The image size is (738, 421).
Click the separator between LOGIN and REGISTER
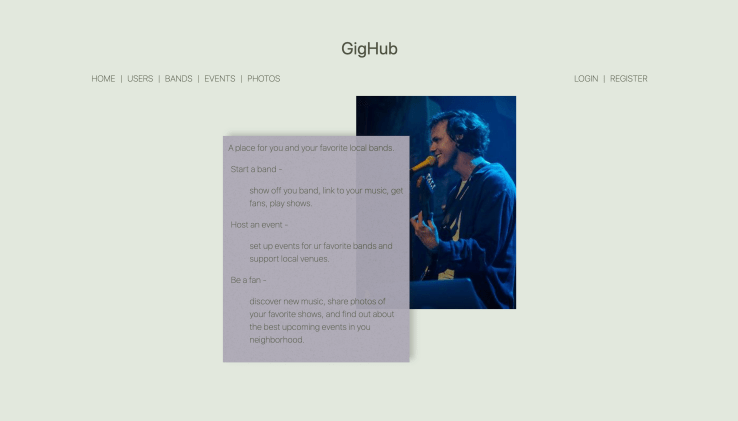pyautogui.click(x=604, y=79)
